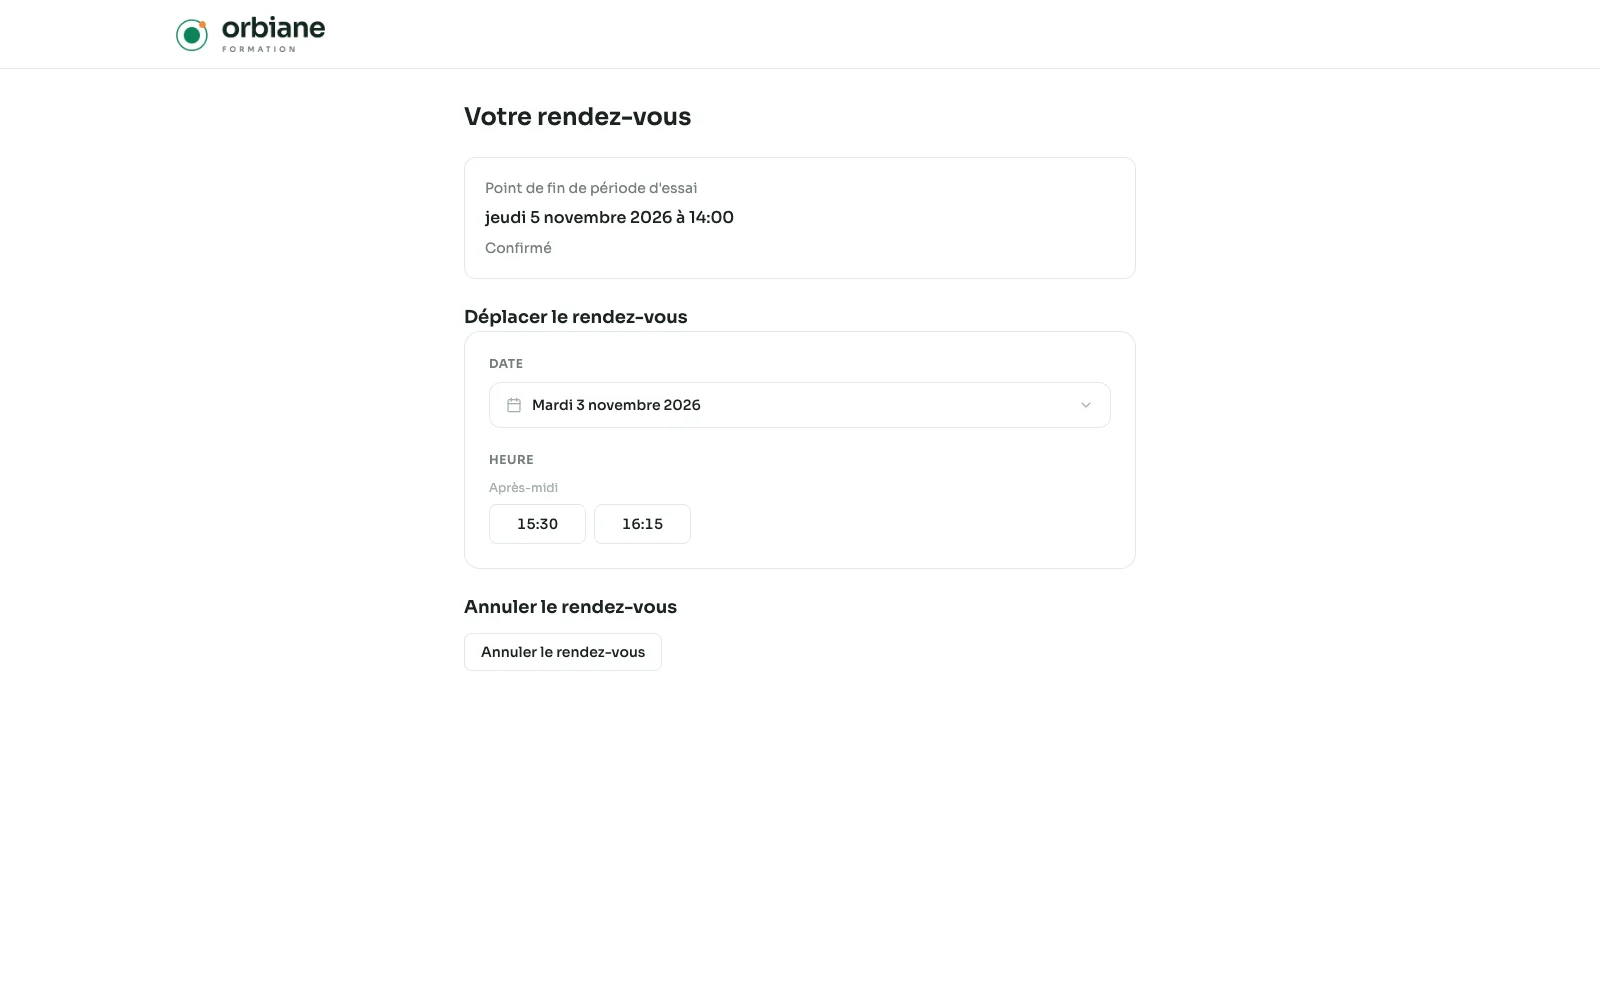This screenshot has height=1000, width=1600.
Task: Select the 16:15 time slot
Action: (642, 524)
